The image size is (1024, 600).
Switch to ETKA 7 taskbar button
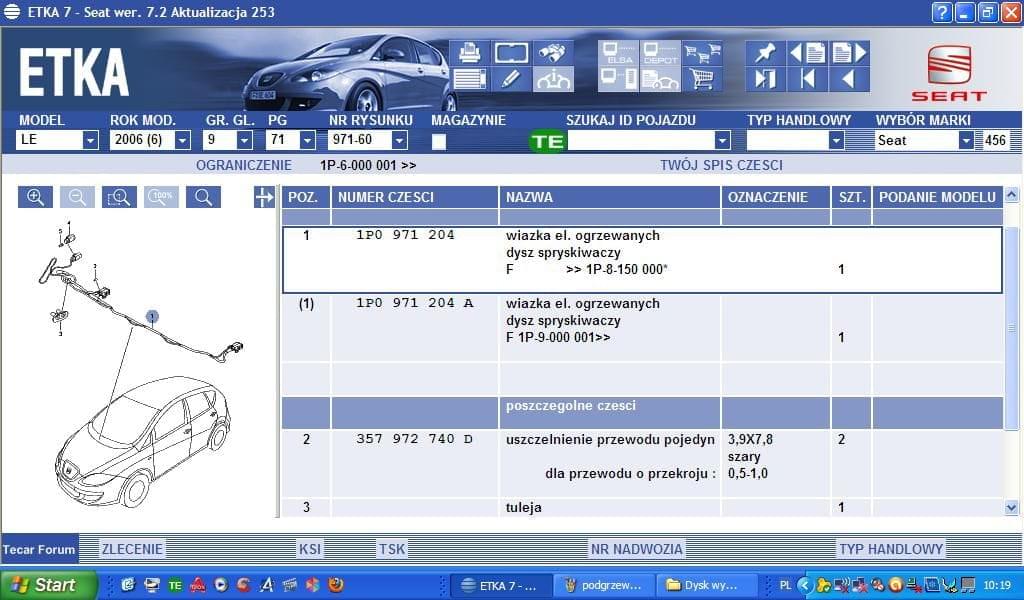[x=501, y=586]
